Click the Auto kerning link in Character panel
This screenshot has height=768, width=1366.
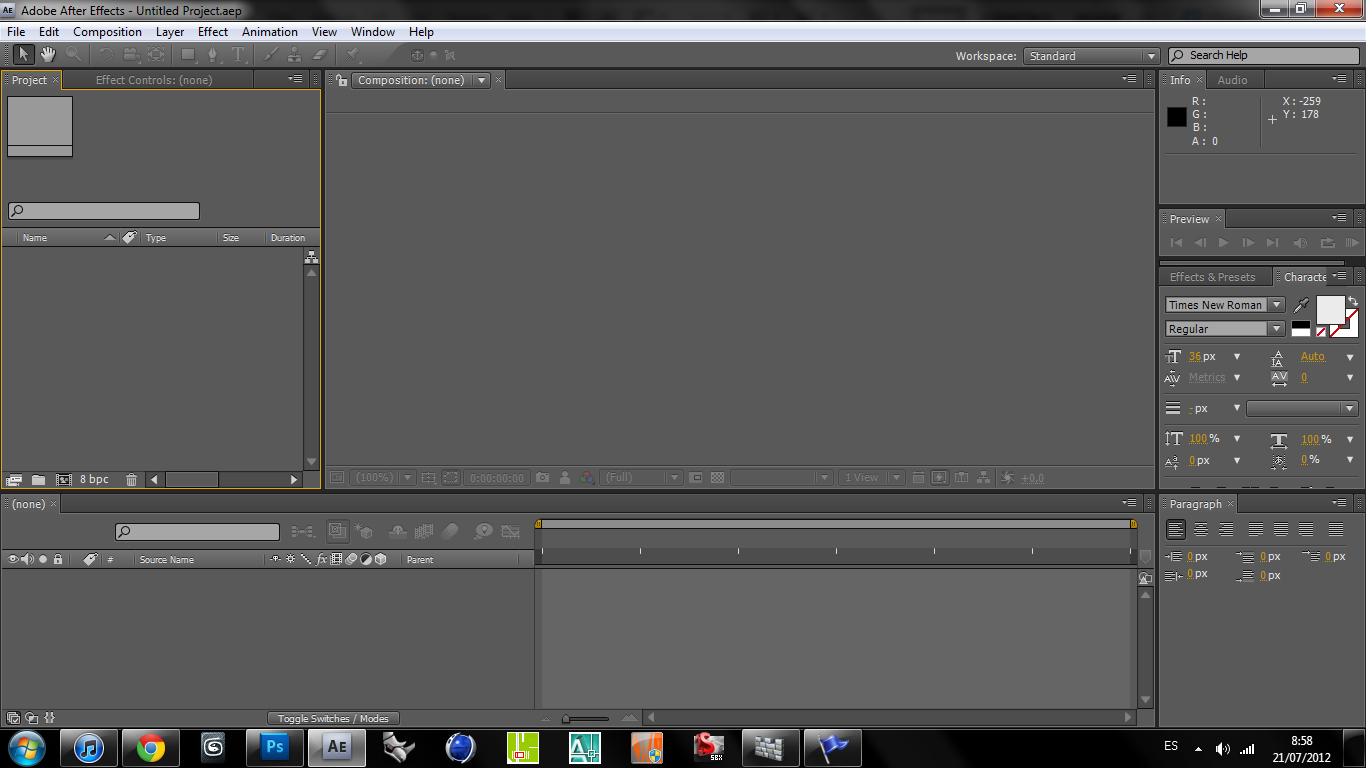click(1313, 356)
